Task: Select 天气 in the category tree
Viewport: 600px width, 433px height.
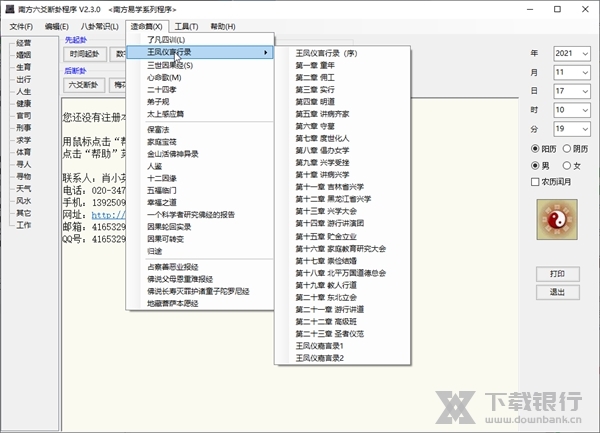Action: click(x=24, y=189)
